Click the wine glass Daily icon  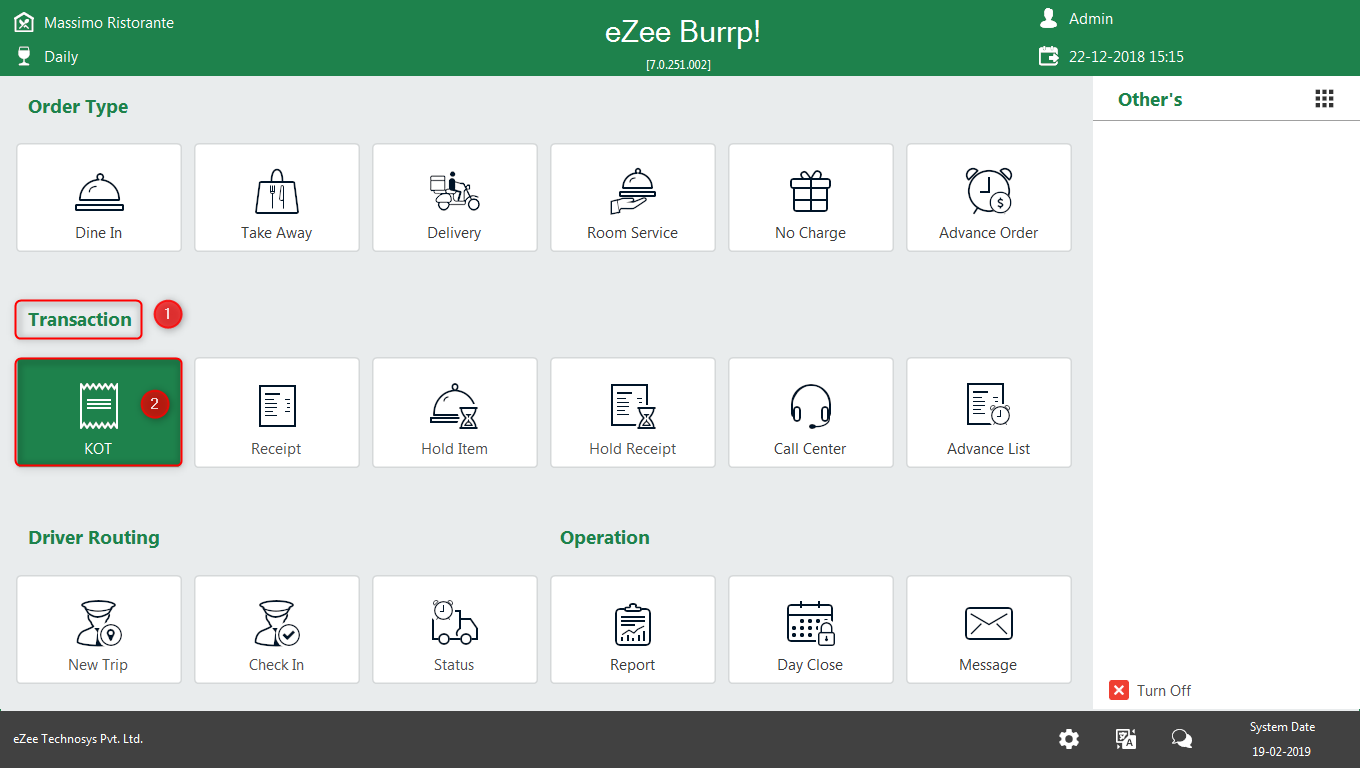(x=24, y=56)
